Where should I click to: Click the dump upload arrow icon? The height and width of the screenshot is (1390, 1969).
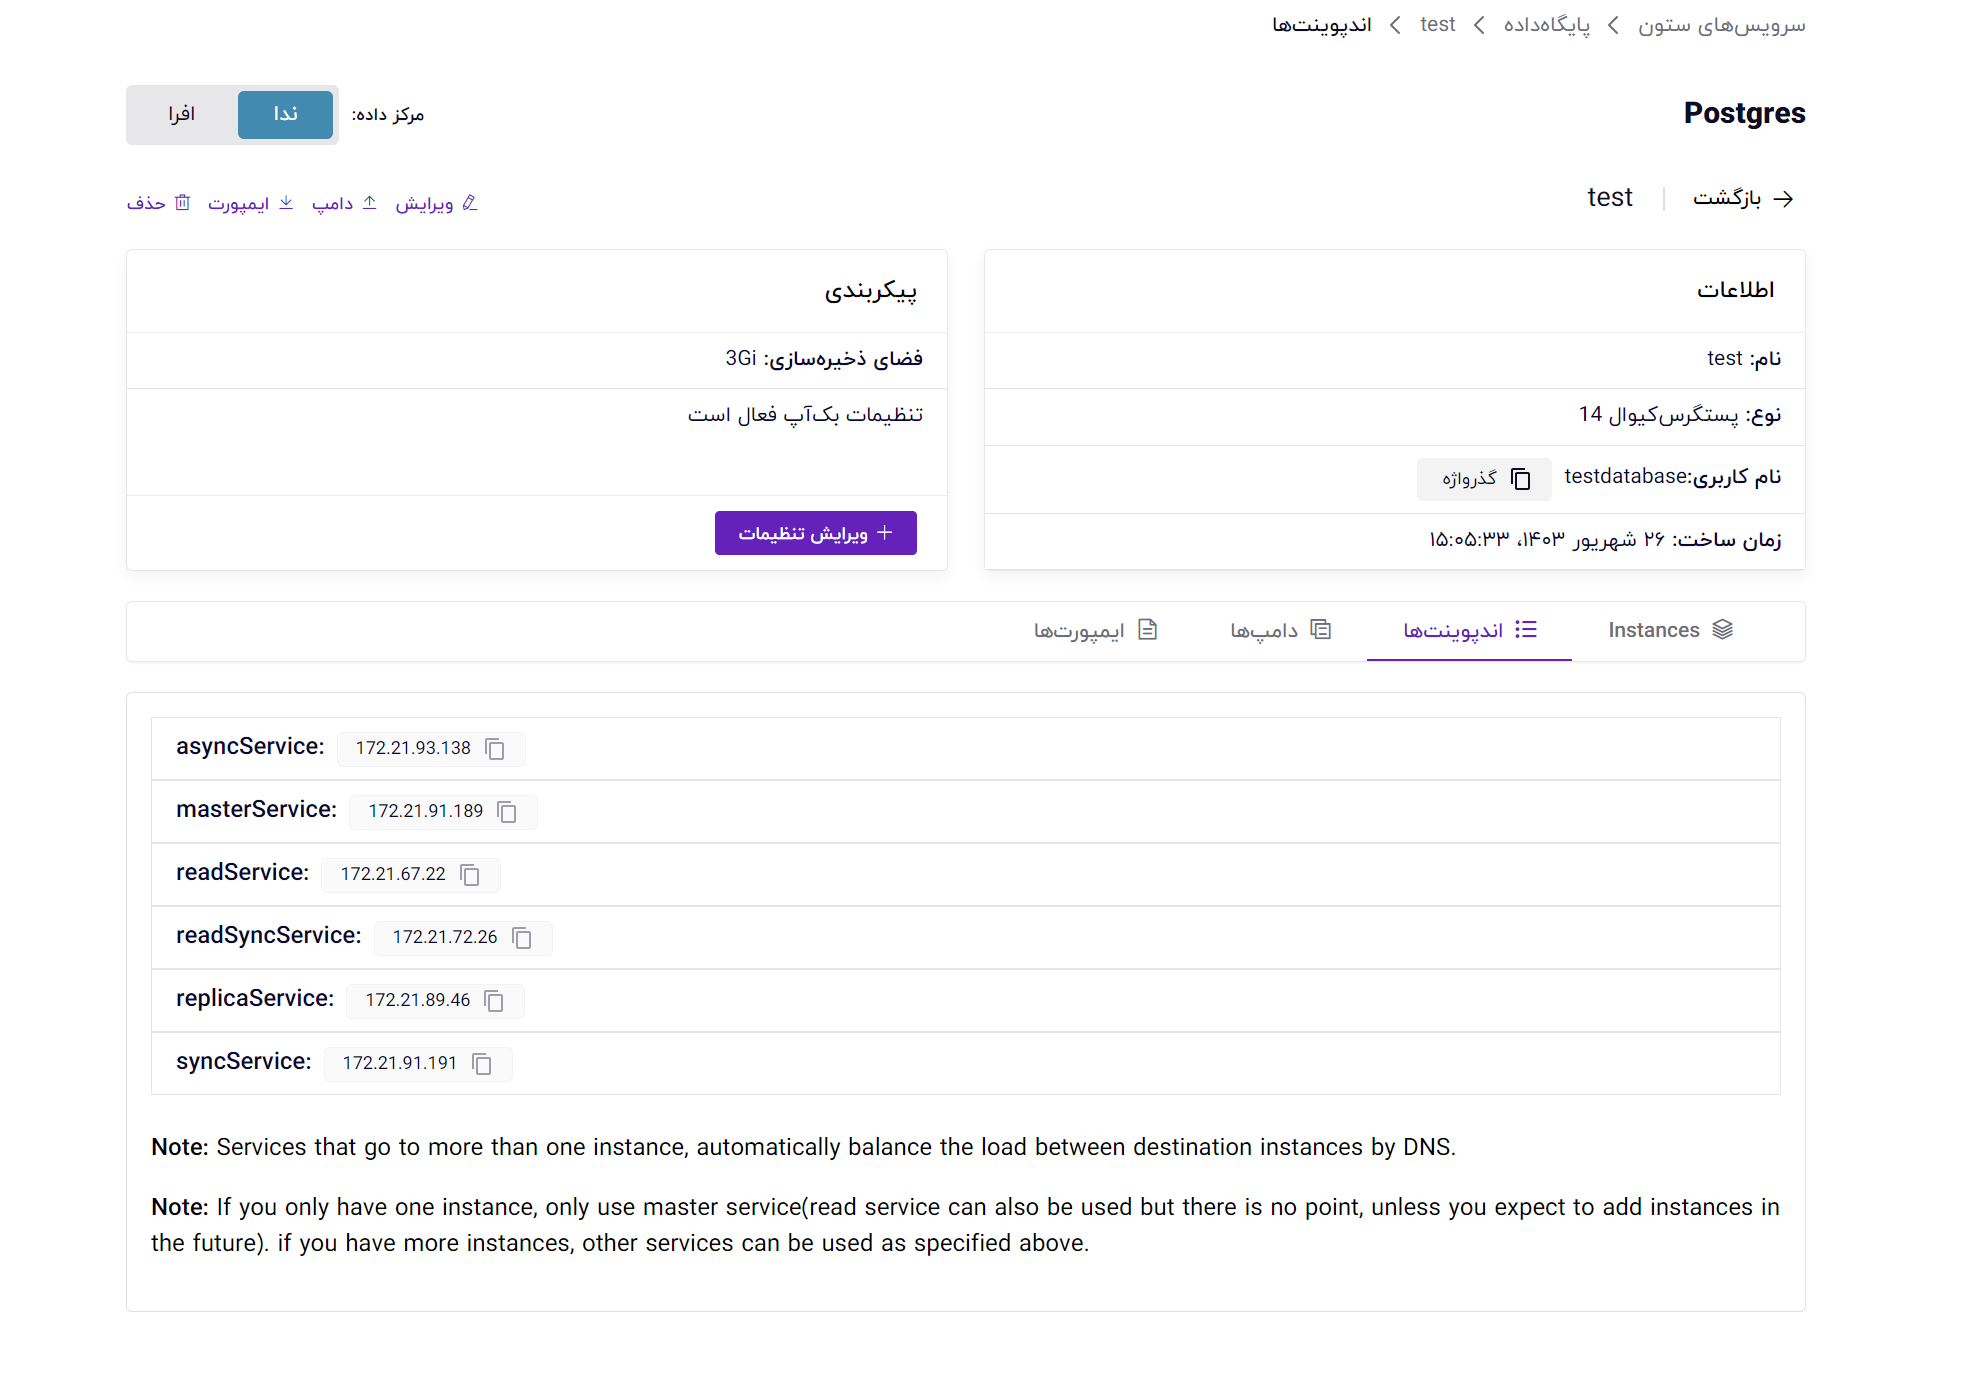pyautogui.click(x=370, y=203)
